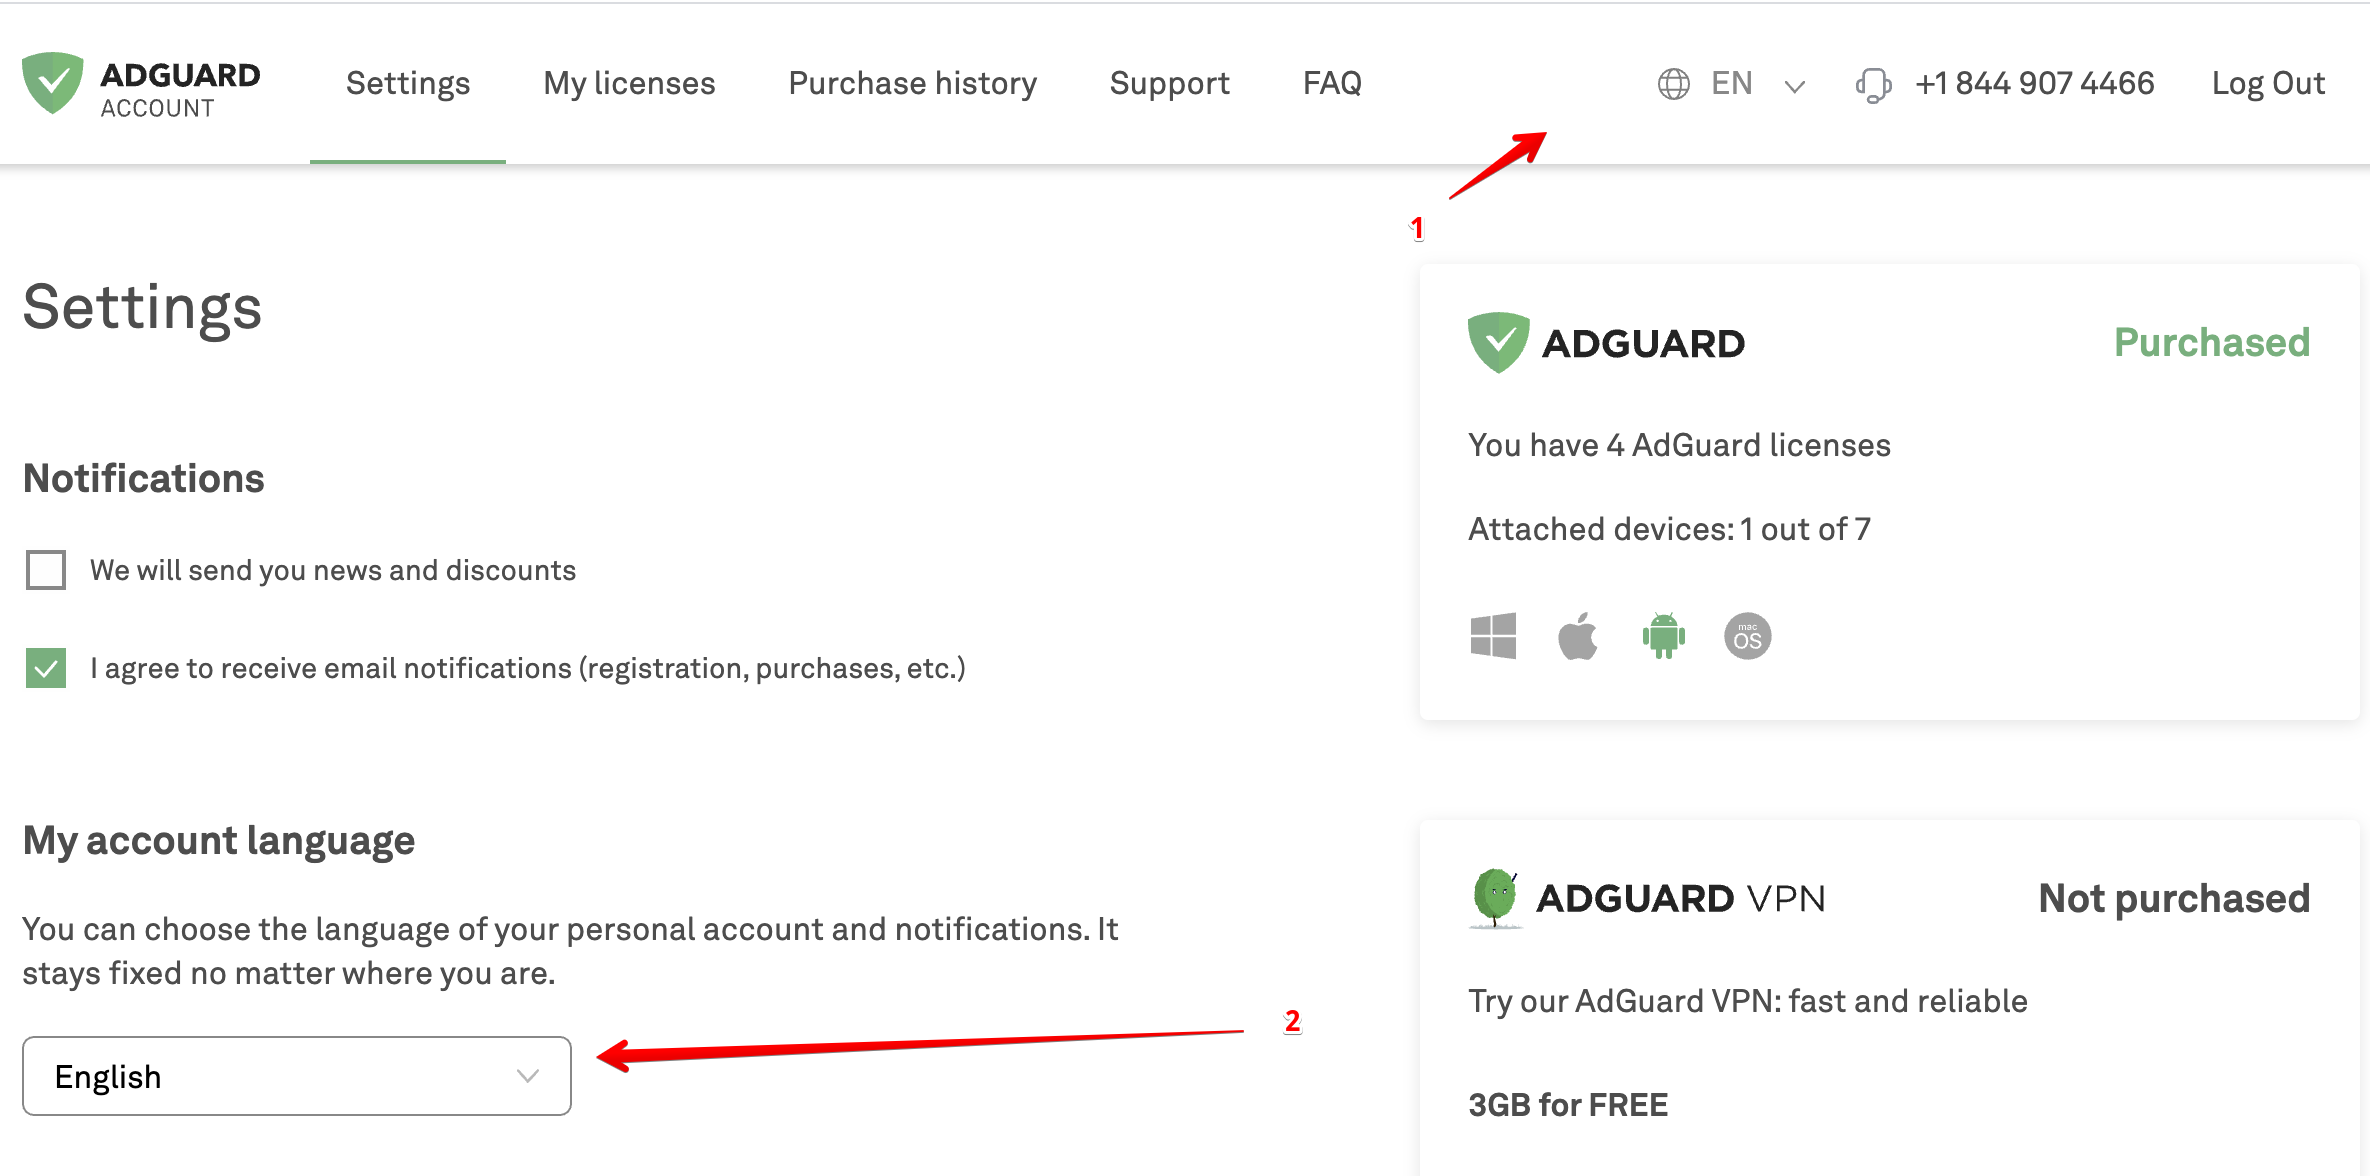Expand the English language dropdown
The image size is (2370, 1176).
(296, 1076)
